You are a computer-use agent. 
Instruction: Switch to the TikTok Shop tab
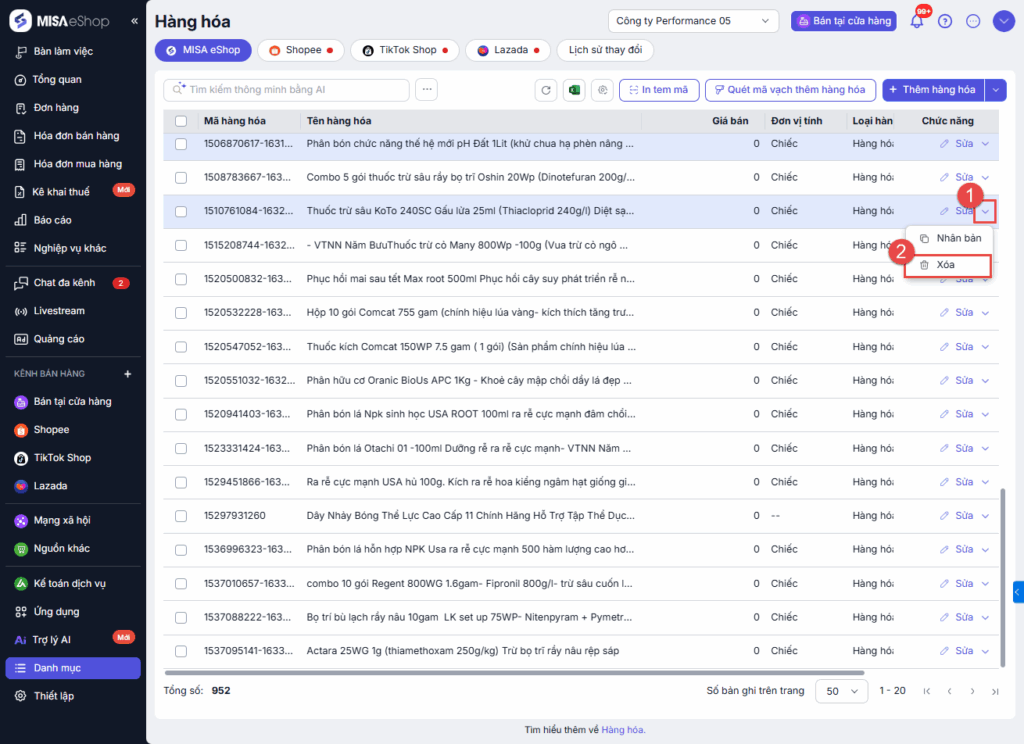(x=405, y=50)
